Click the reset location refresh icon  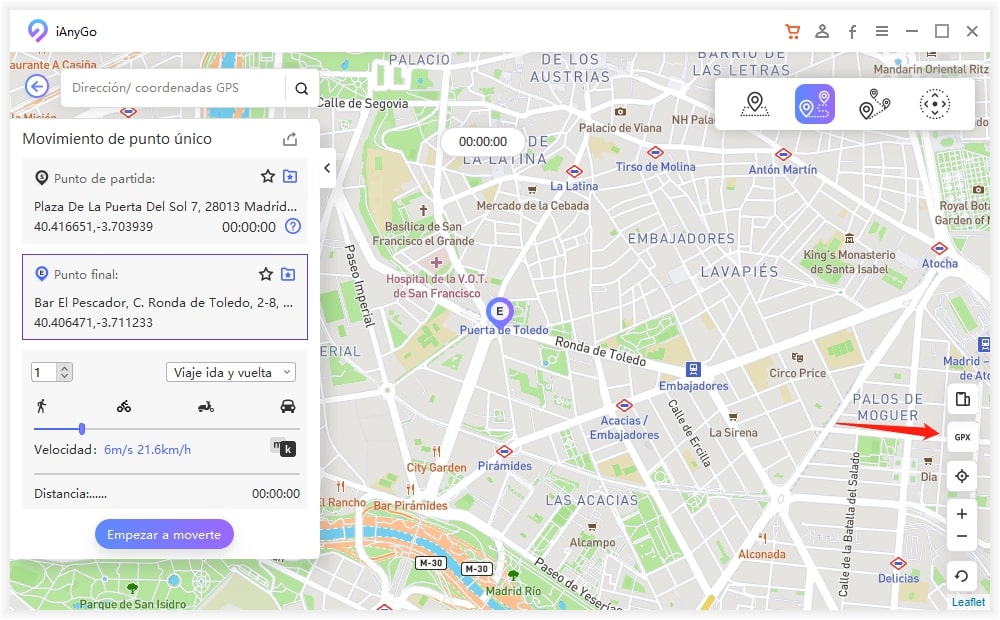(x=962, y=576)
